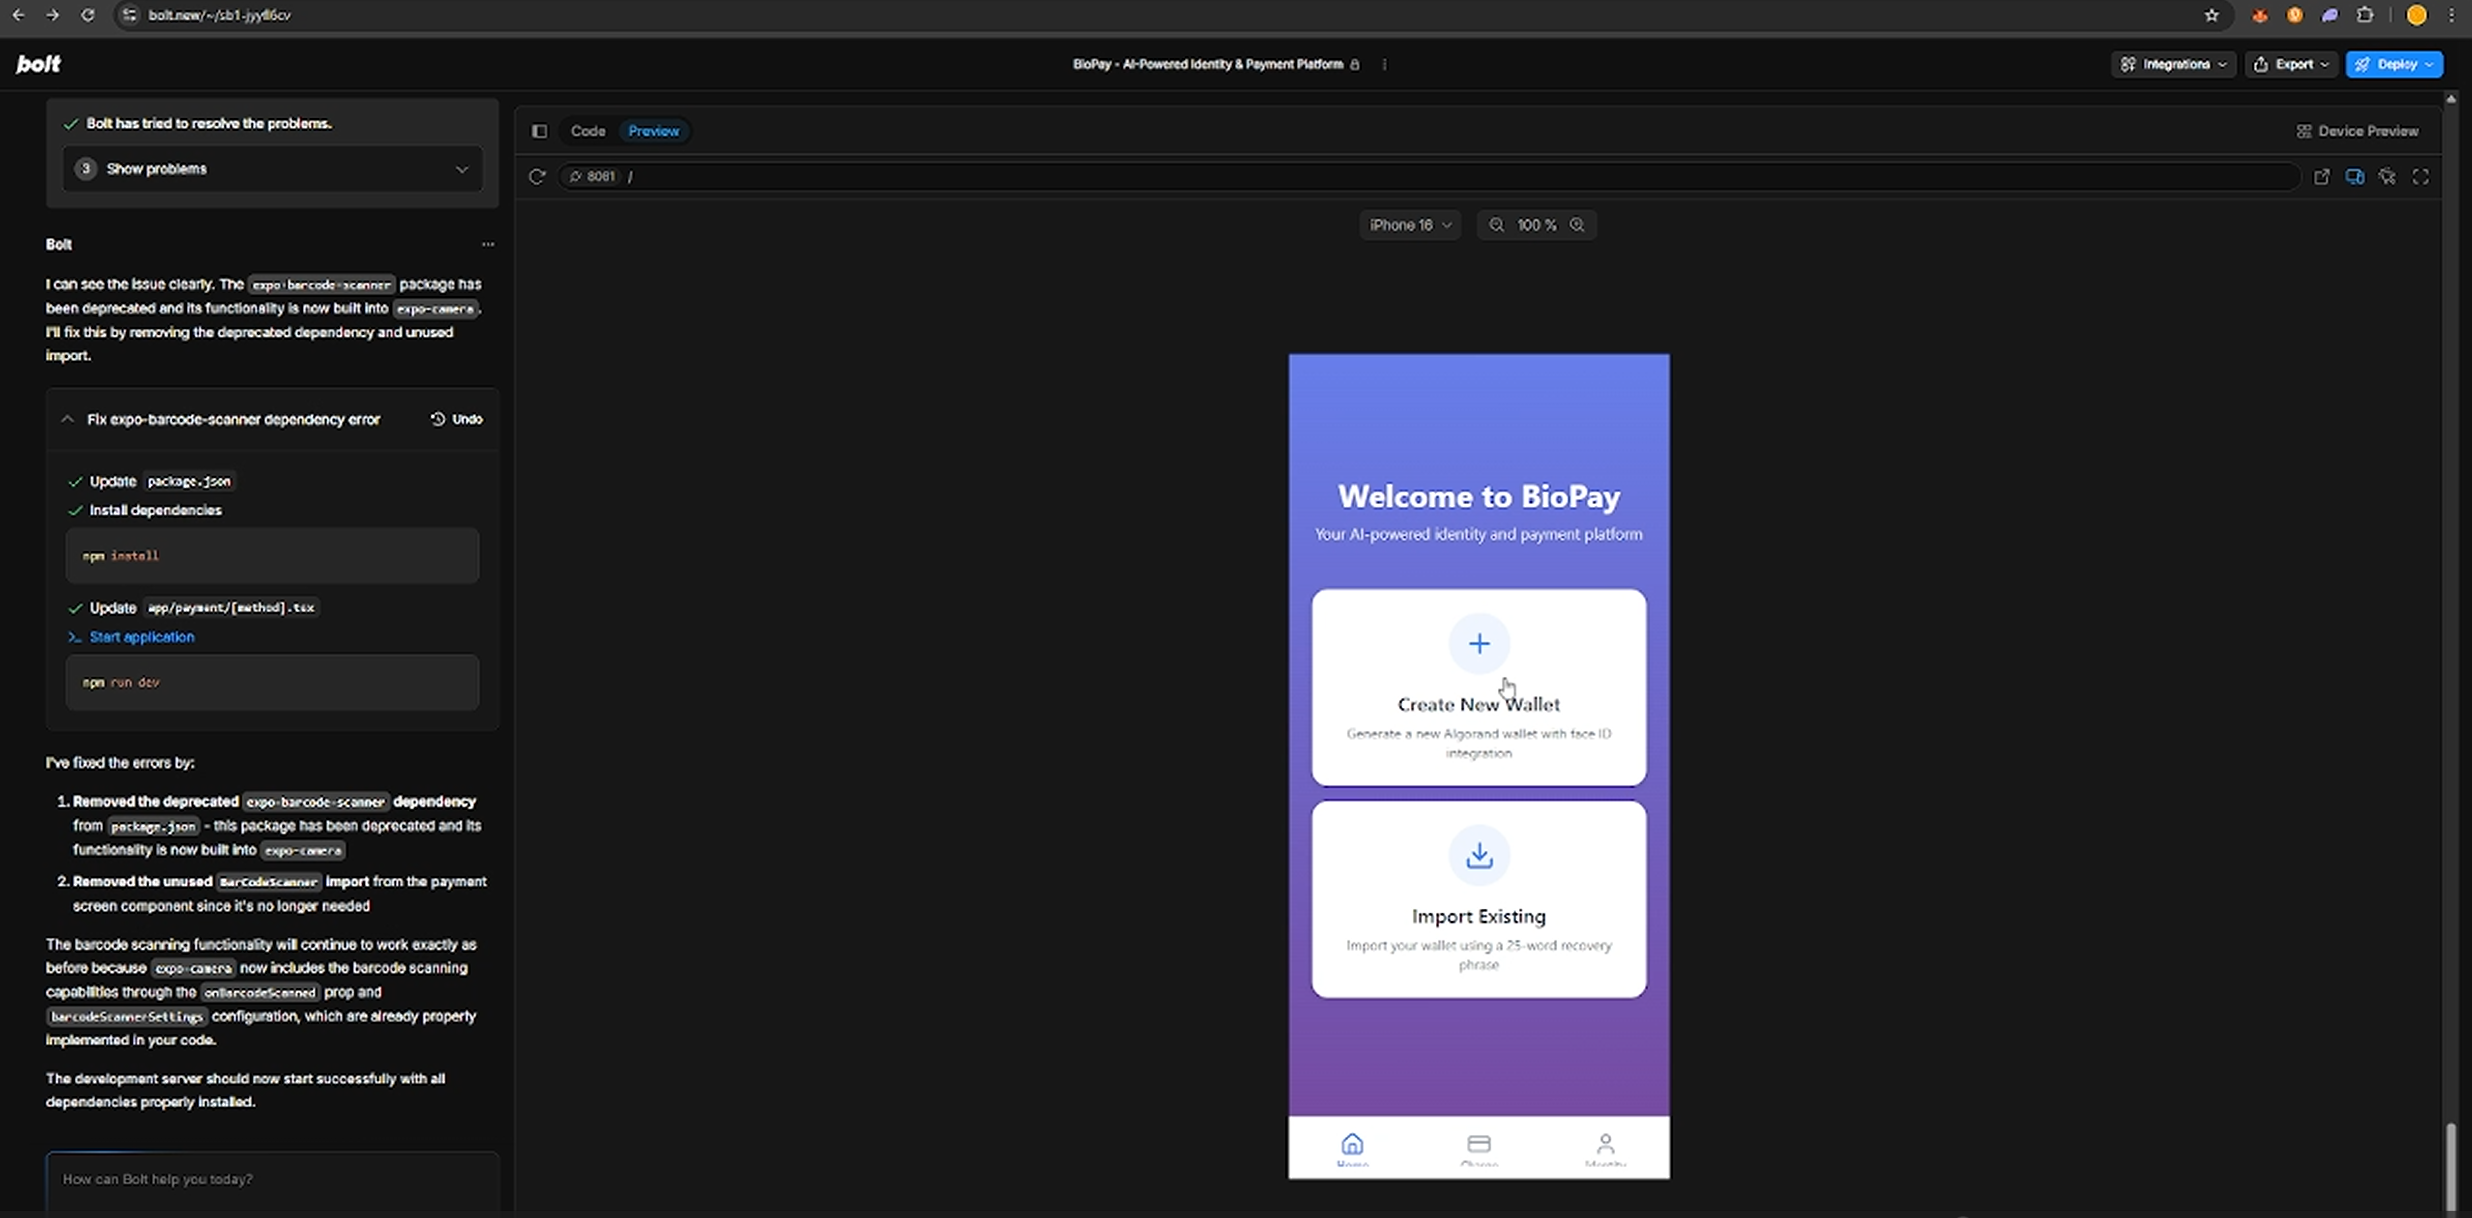Open the Integrations dropdown menu
Image resolution: width=2472 pixels, height=1218 pixels.
point(2173,64)
